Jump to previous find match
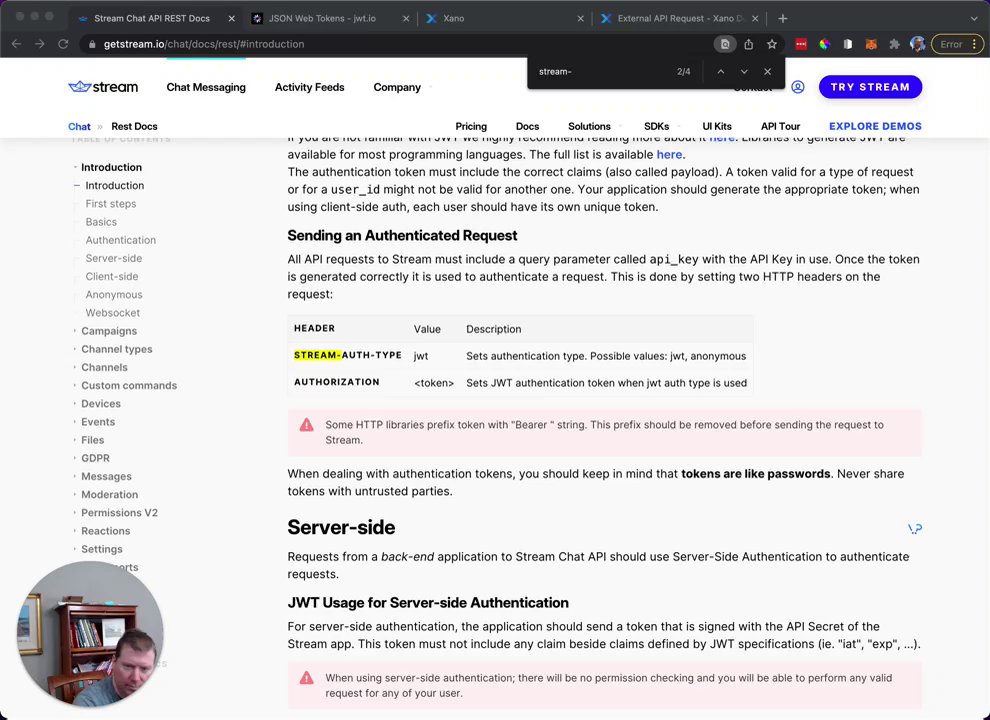Image resolution: width=990 pixels, height=720 pixels. click(720, 71)
